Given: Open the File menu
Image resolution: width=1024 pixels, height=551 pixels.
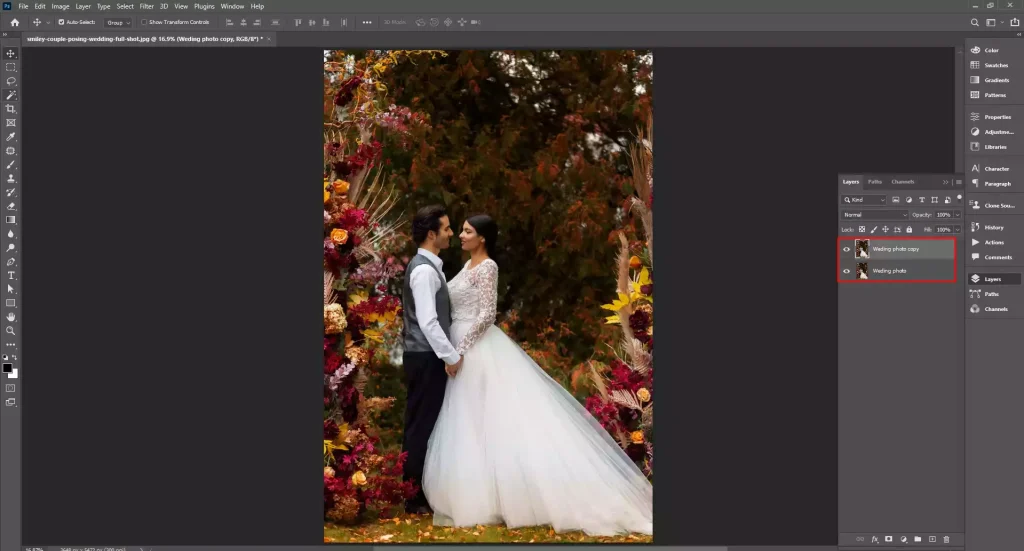Looking at the screenshot, I should point(23,7).
